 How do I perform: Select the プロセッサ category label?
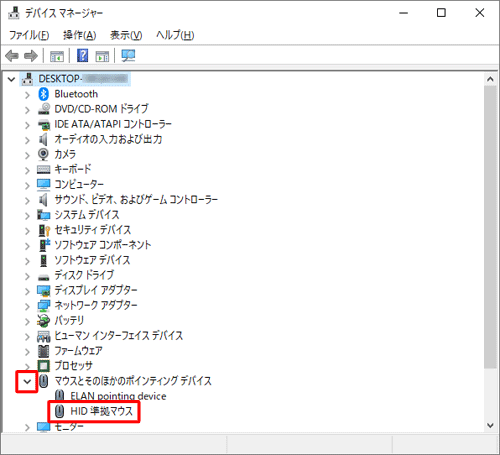pyautogui.click(x=73, y=366)
